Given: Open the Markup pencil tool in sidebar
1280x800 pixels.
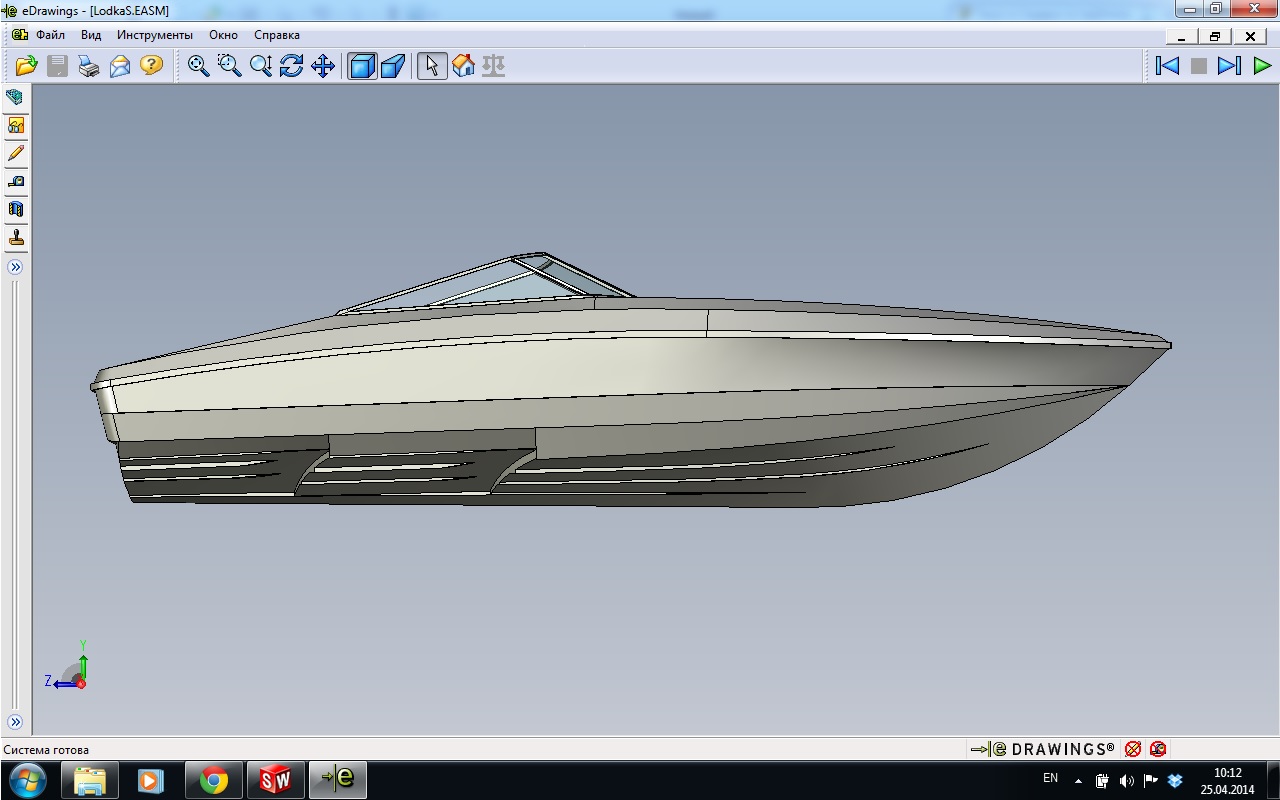Looking at the screenshot, I should [x=16, y=153].
